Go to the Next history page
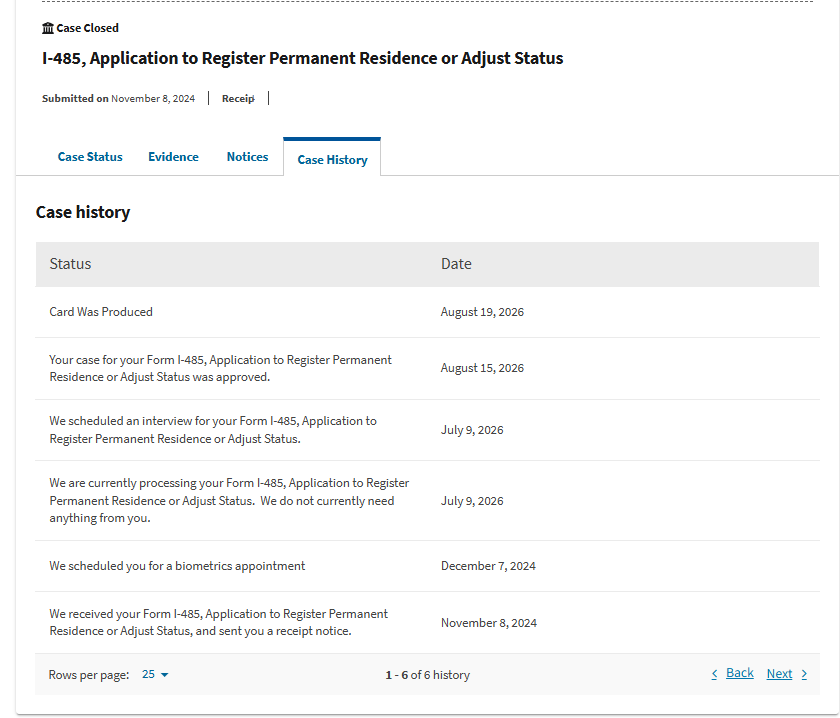Image resolution: width=840 pixels, height=718 pixels. click(779, 674)
